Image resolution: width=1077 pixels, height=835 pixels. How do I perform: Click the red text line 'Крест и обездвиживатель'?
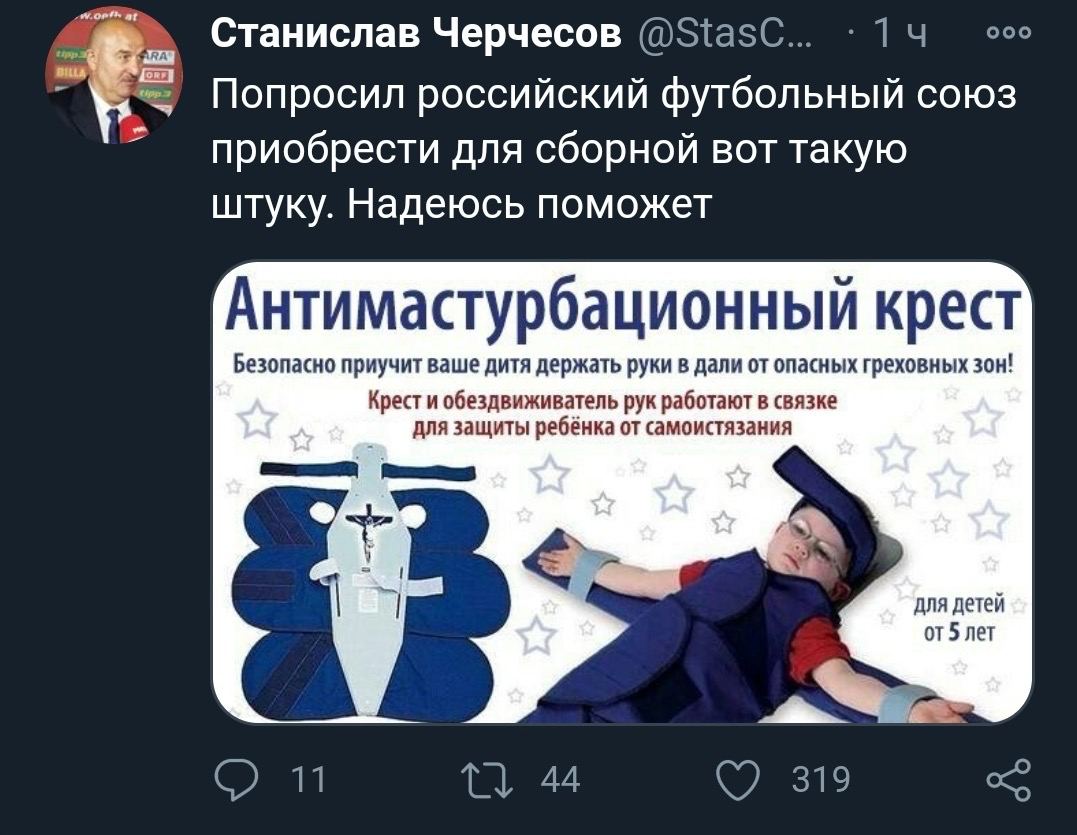click(602, 400)
